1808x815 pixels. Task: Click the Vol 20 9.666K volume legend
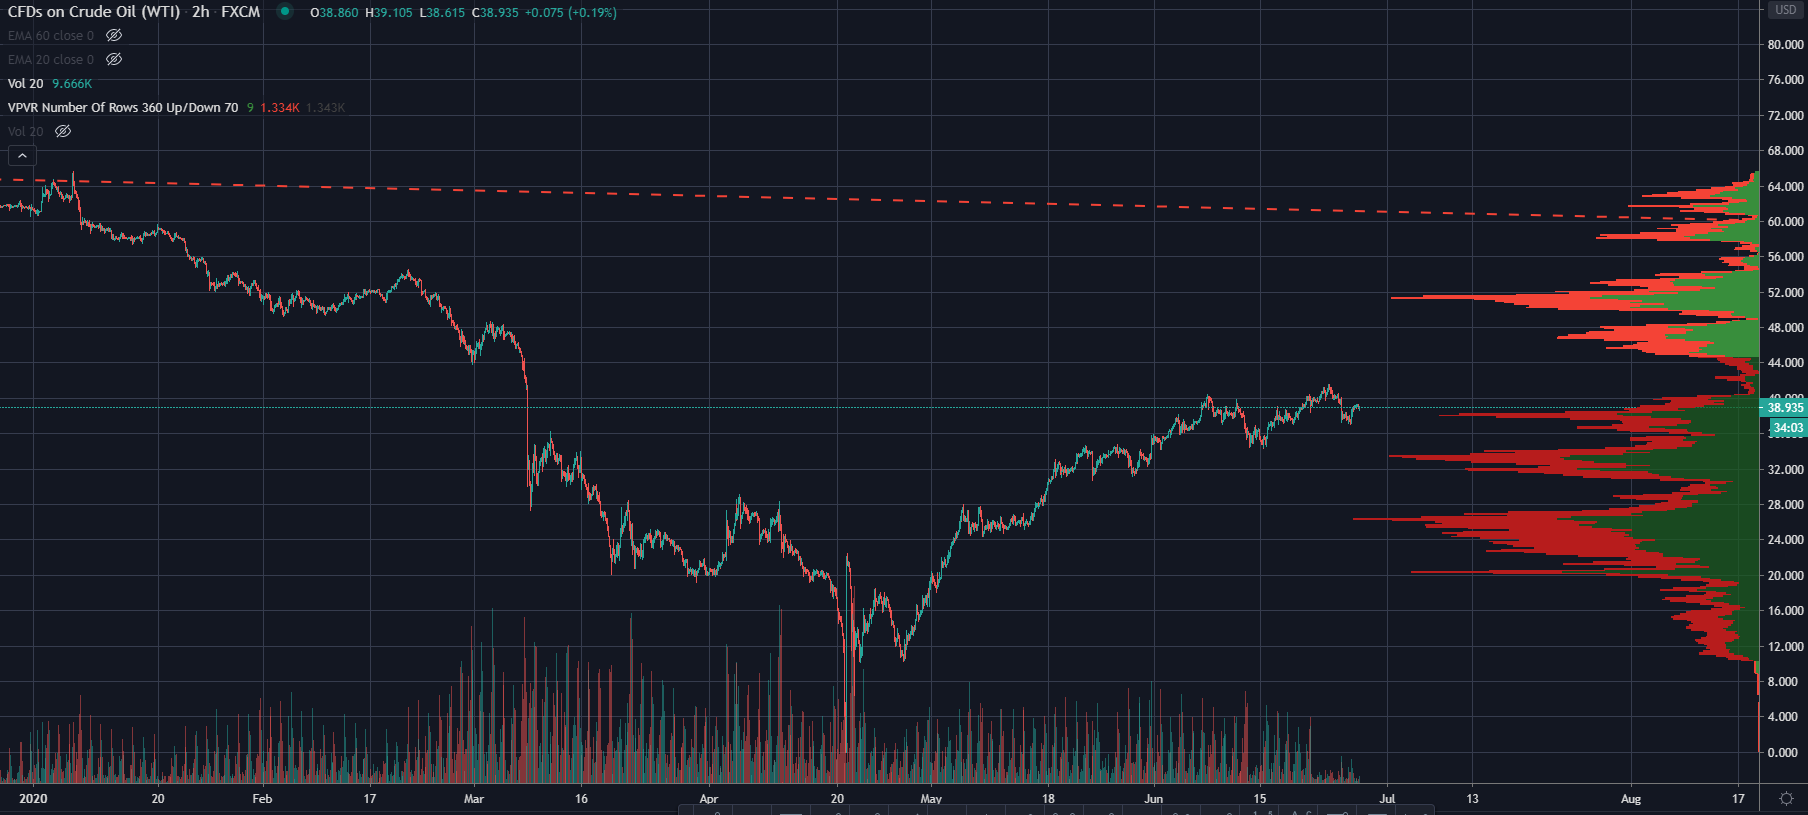pyautogui.click(x=50, y=84)
